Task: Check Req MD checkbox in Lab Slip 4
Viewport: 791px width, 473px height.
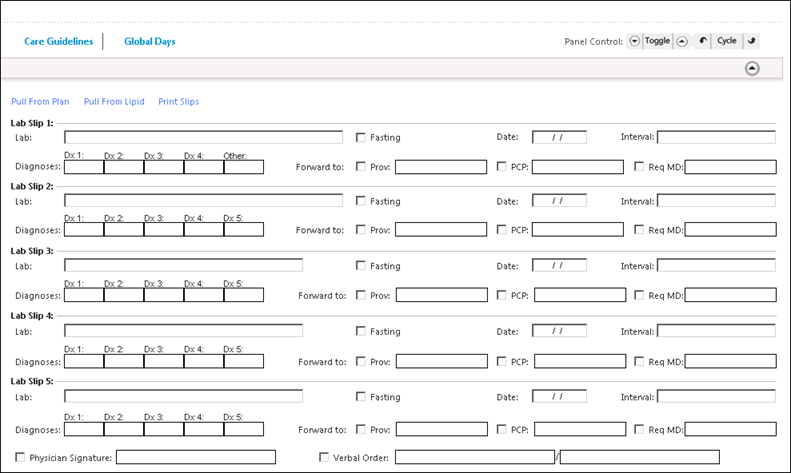Action: [x=639, y=361]
